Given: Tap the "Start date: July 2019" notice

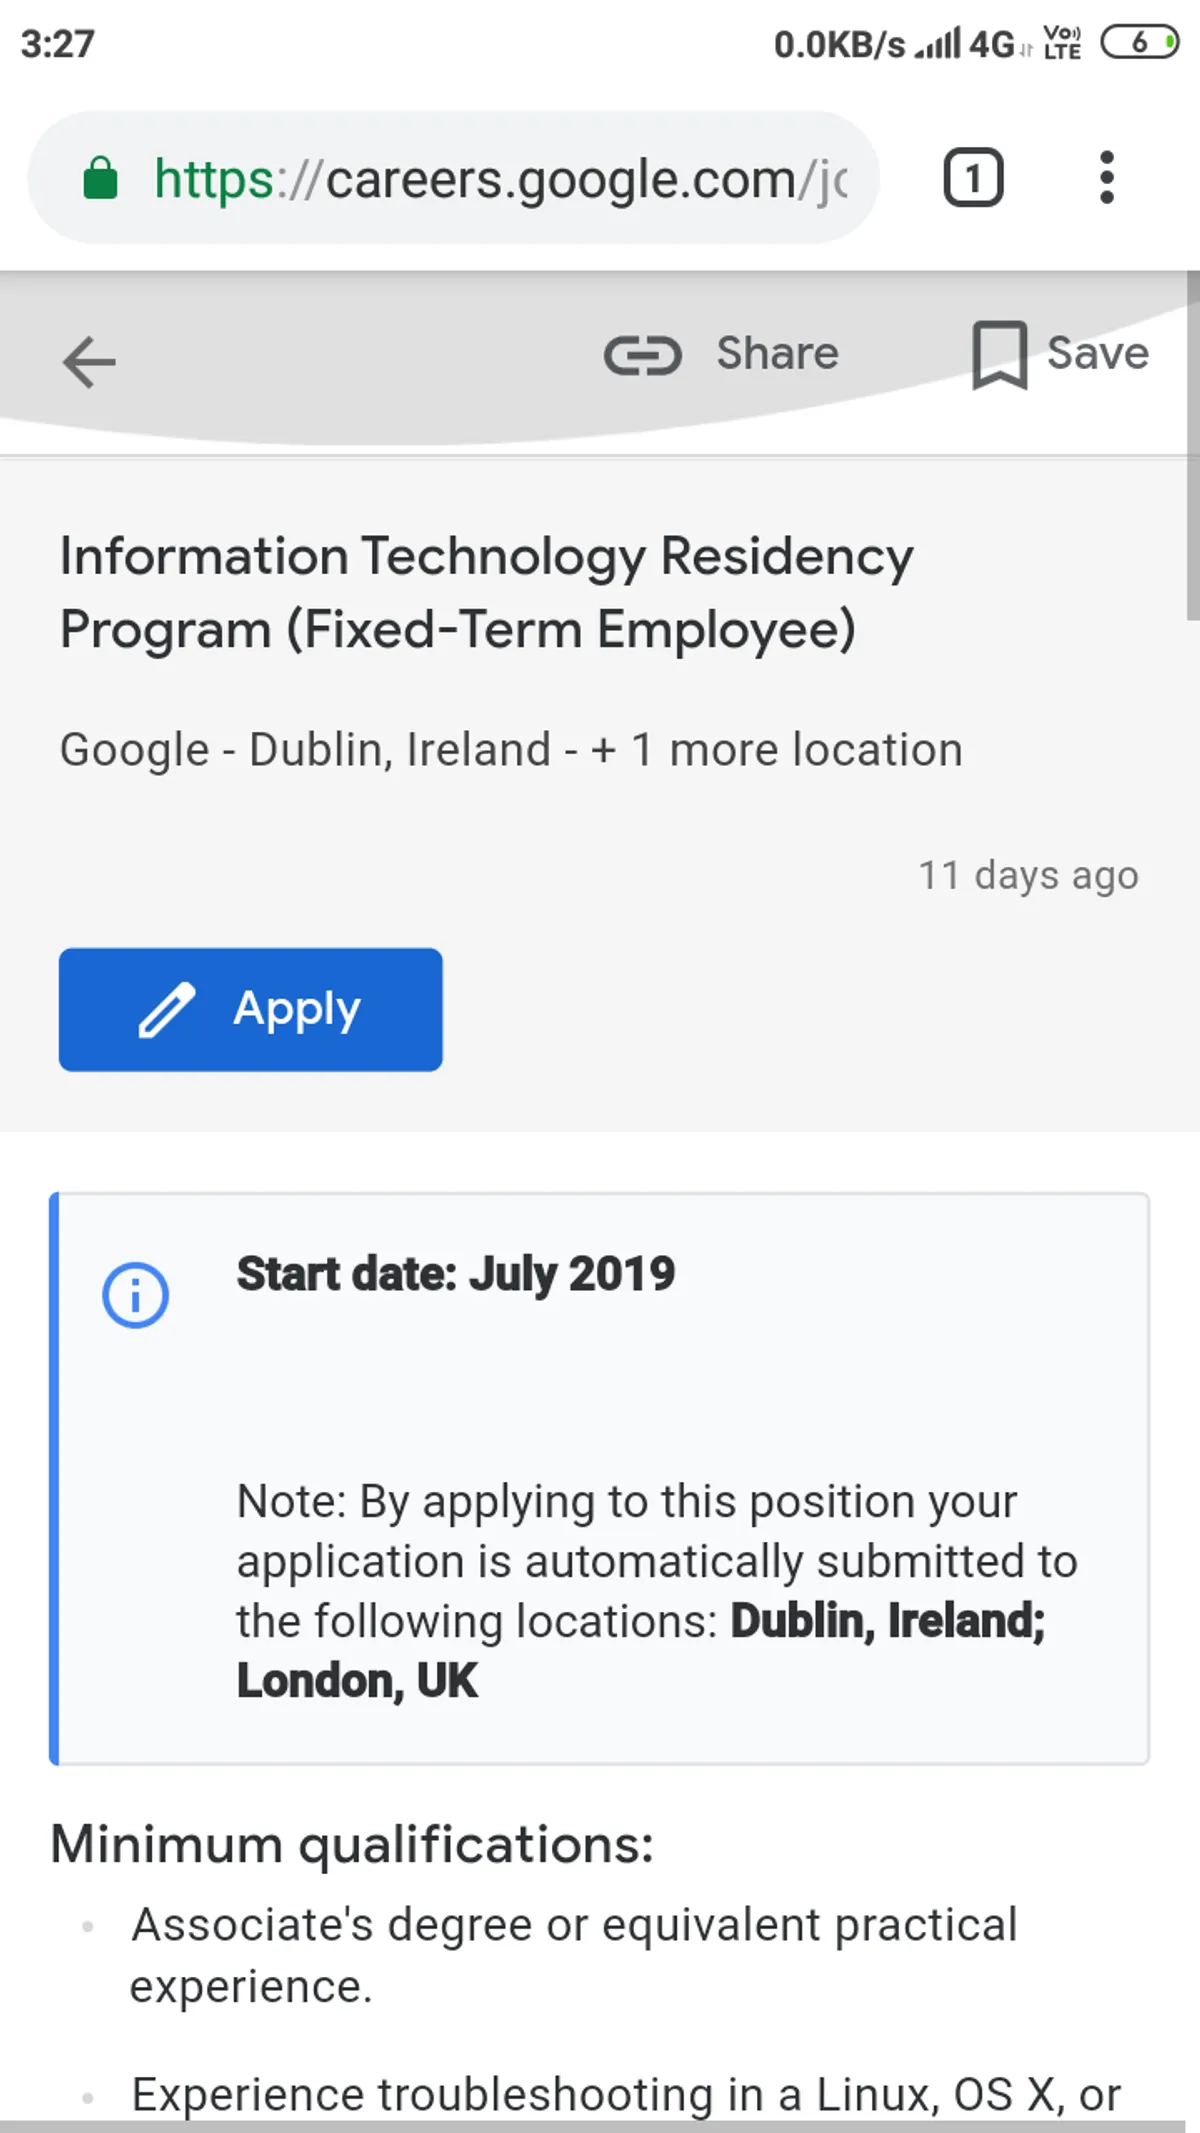Looking at the screenshot, I should pos(456,1274).
